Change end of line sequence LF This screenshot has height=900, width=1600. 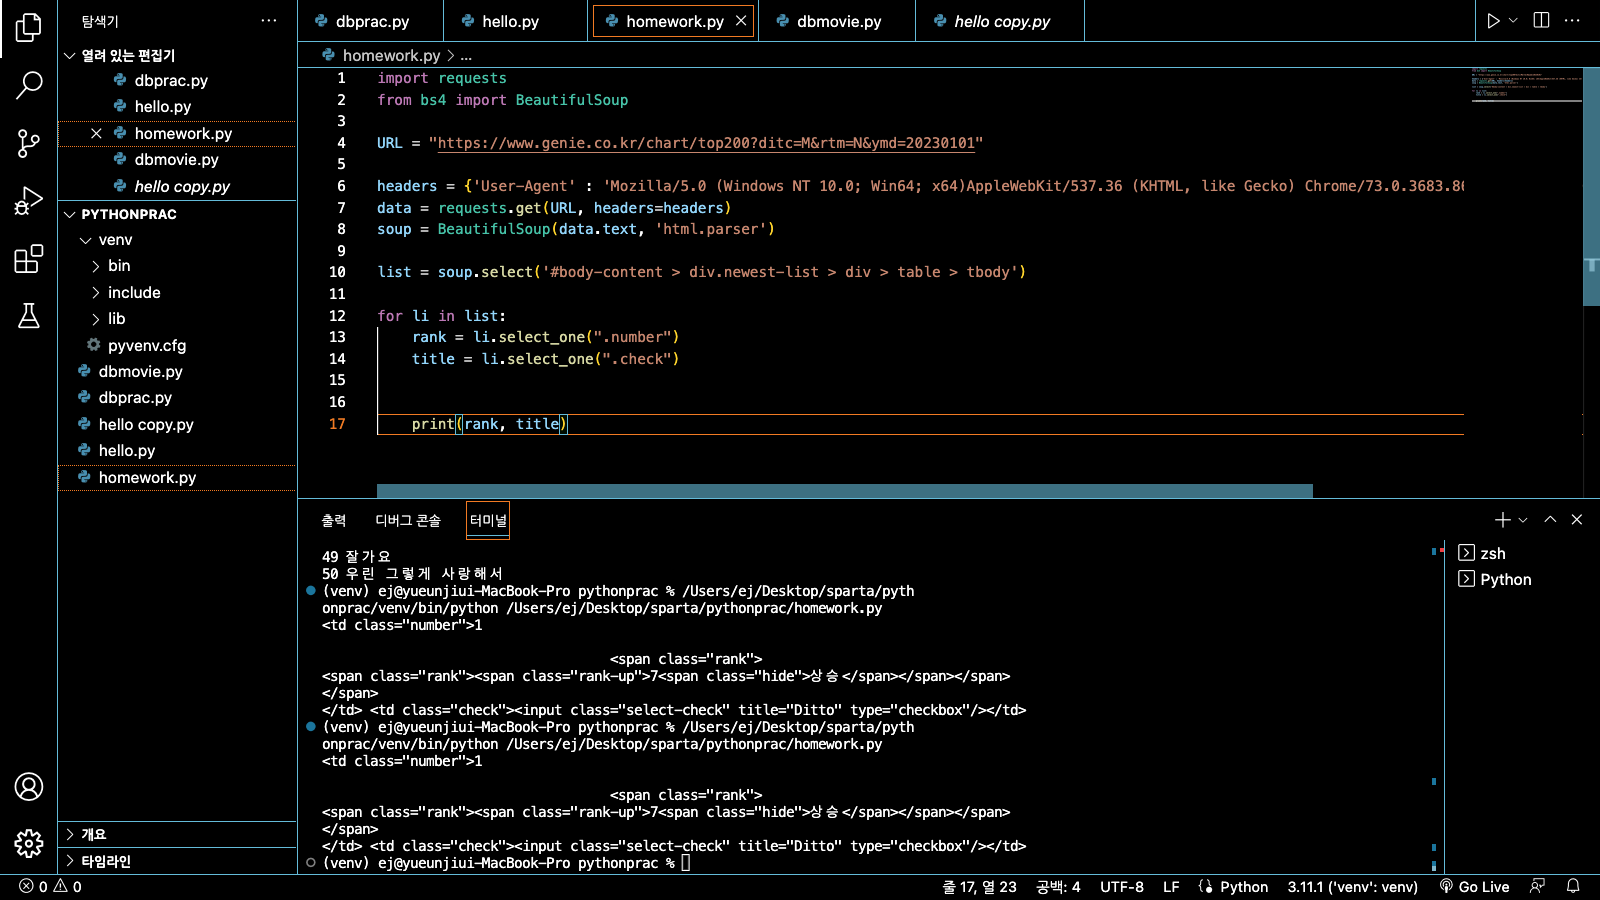pos(1171,887)
